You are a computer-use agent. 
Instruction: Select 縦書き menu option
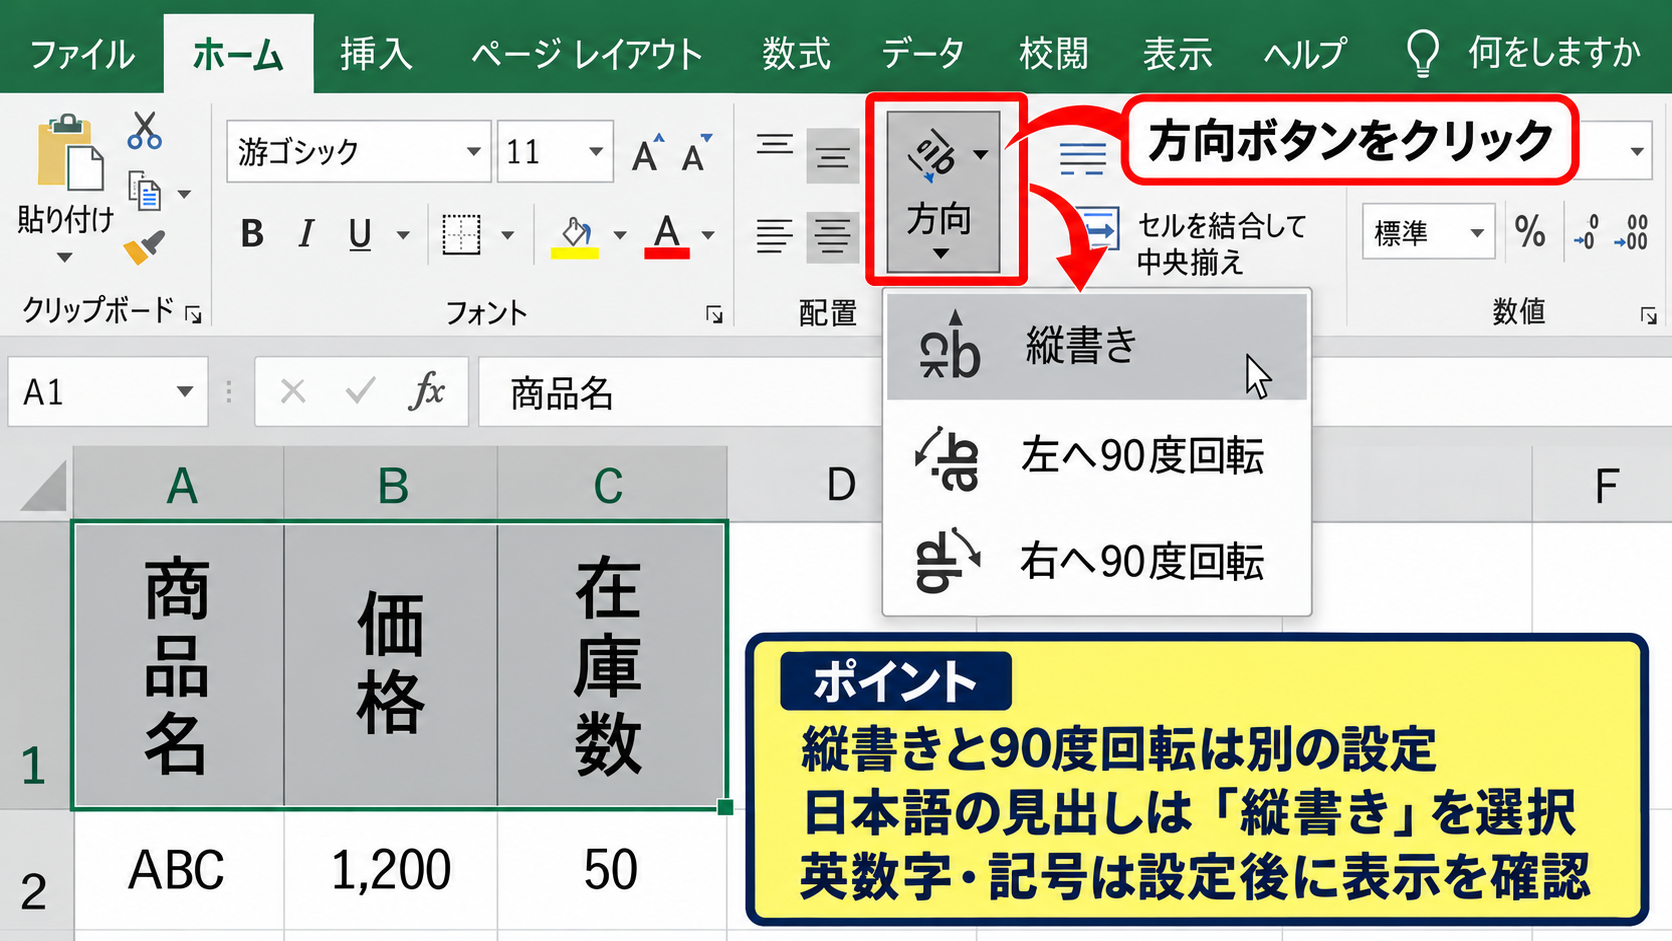(1097, 347)
